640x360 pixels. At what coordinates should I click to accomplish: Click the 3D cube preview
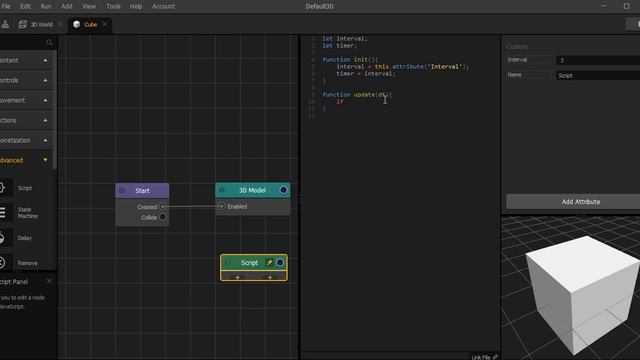(582, 294)
